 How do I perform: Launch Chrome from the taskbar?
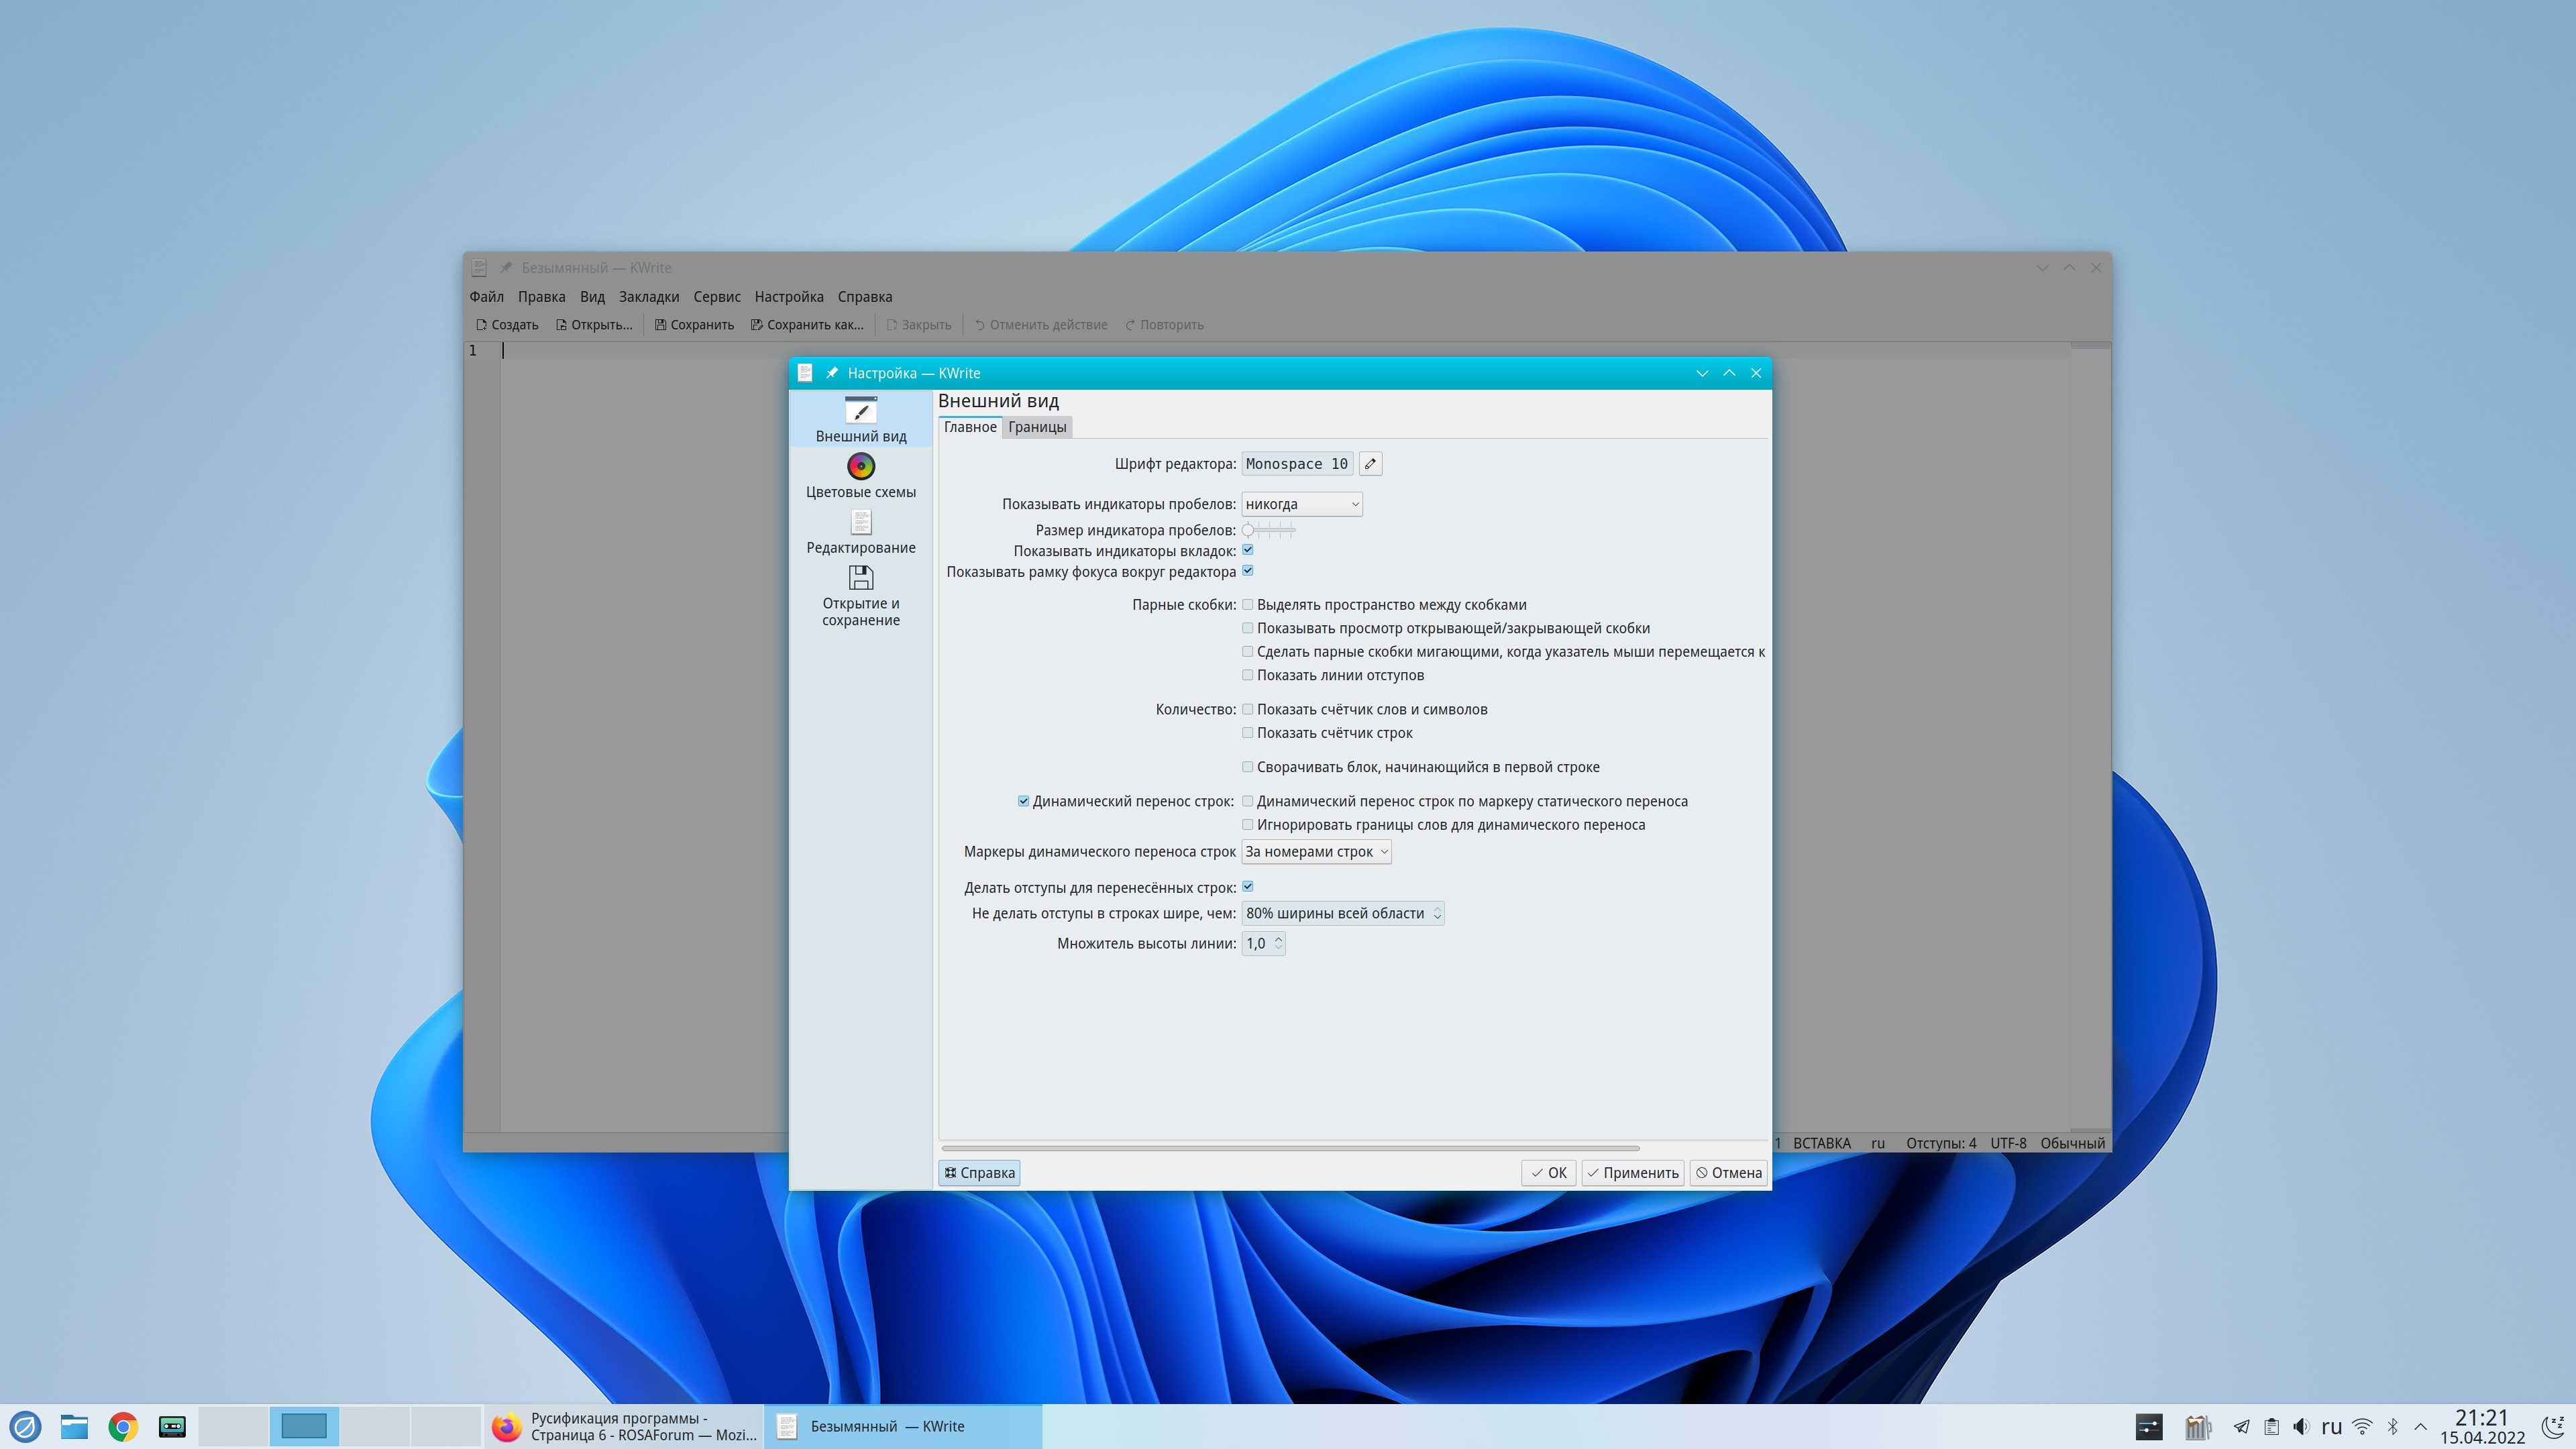[123, 1426]
